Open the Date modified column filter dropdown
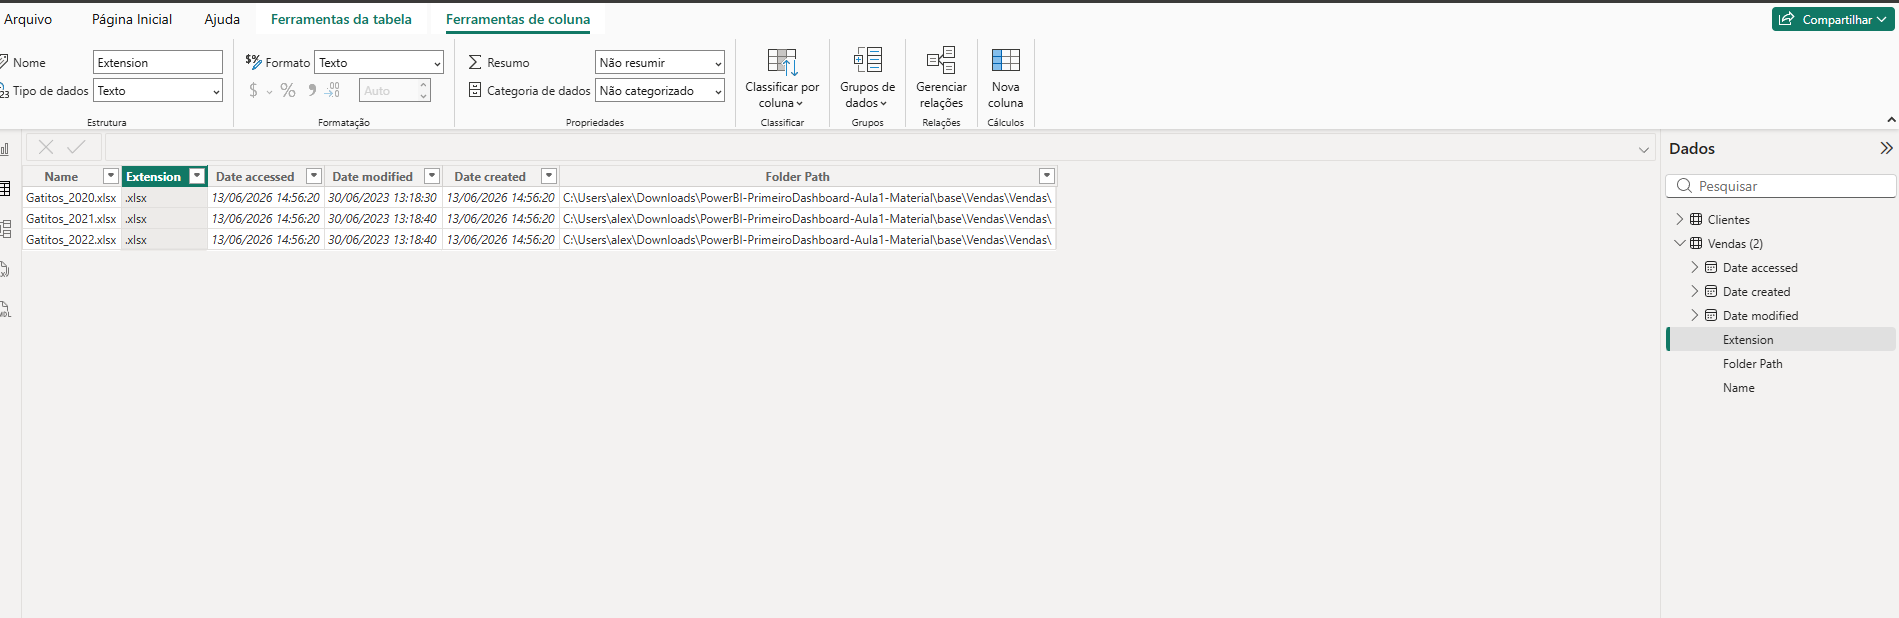The image size is (1899, 618). click(x=432, y=176)
